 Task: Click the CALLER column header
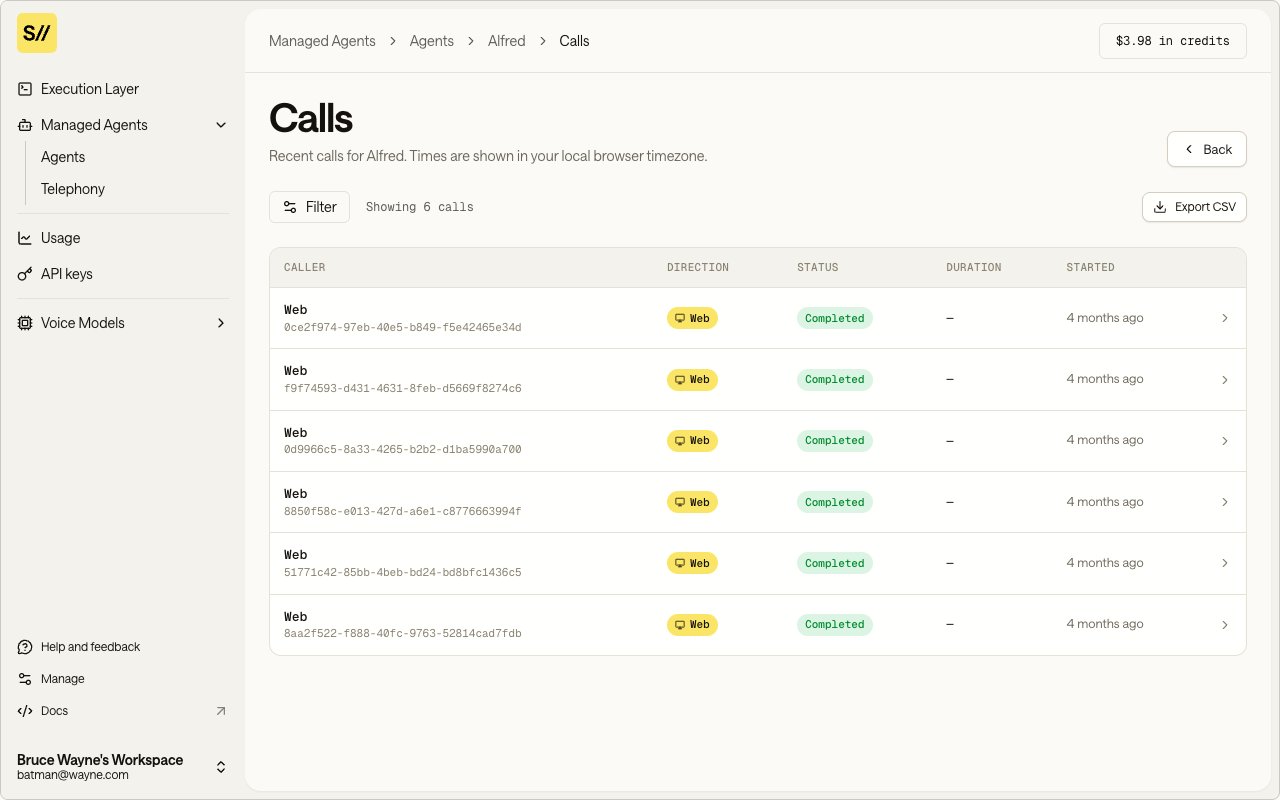coord(305,267)
